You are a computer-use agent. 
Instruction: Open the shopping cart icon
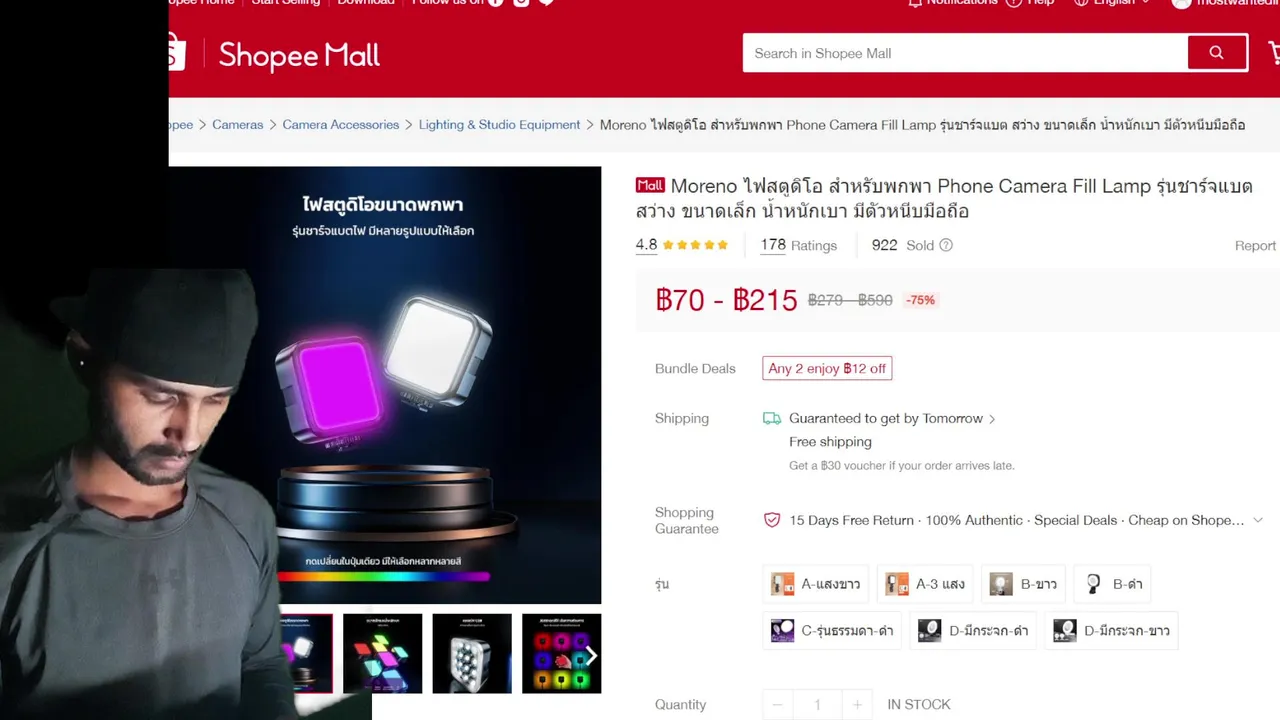click(1273, 52)
